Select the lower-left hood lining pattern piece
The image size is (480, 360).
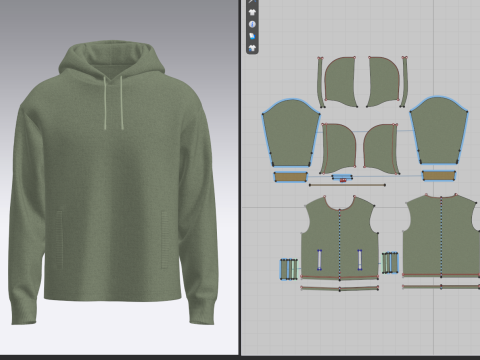338,148
